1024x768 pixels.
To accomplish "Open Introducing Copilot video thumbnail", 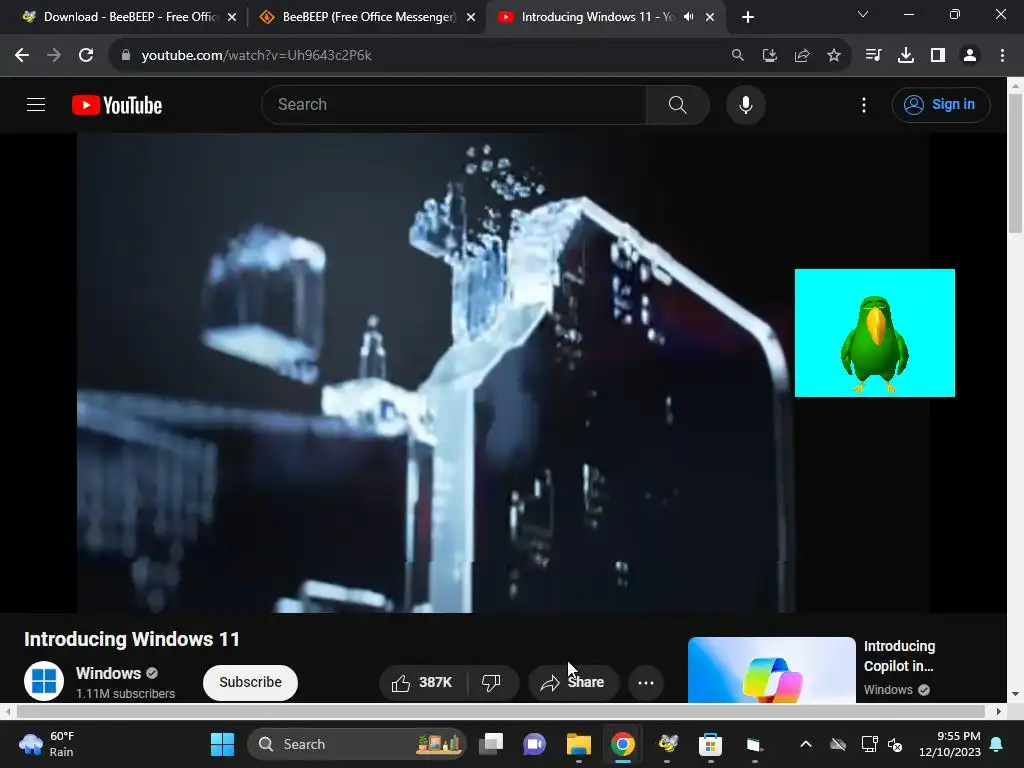I will (771, 670).
